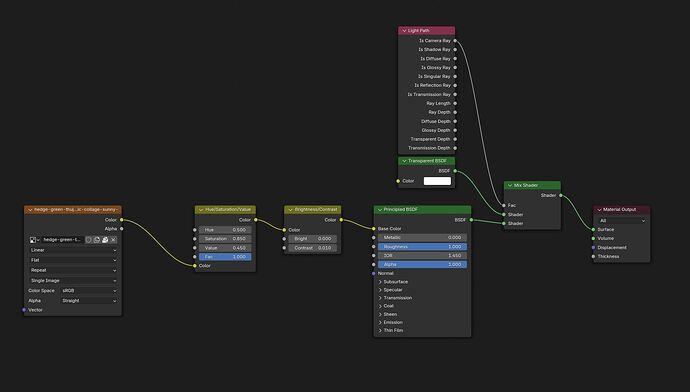Click the Image Texture Alpha output socket
Screen dimensions: 690x392
pyautogui.click(x=122, y=229)
